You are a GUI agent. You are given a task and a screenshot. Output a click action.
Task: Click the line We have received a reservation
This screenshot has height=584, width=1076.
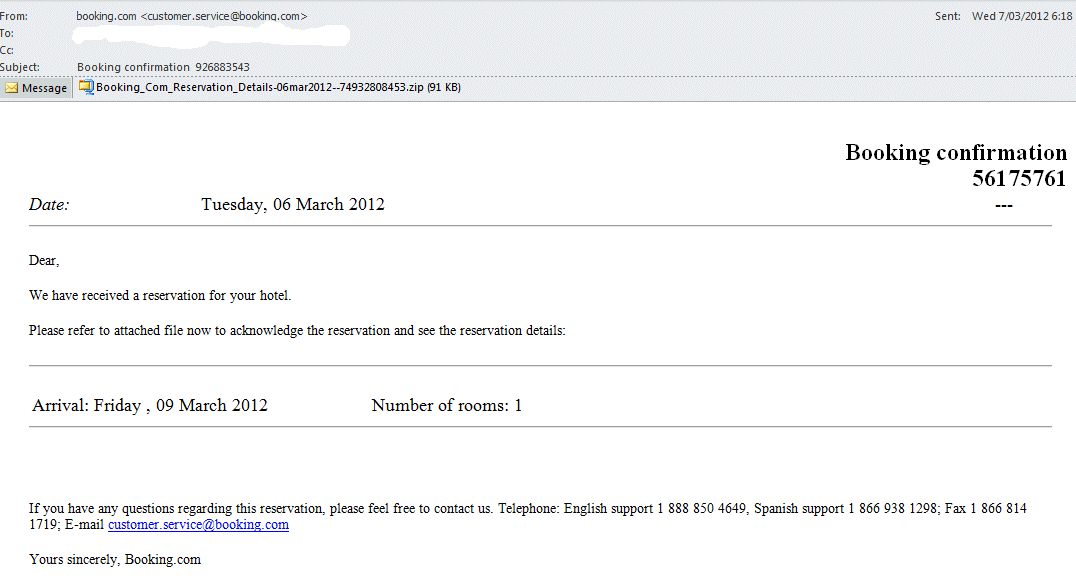point(160,296)
